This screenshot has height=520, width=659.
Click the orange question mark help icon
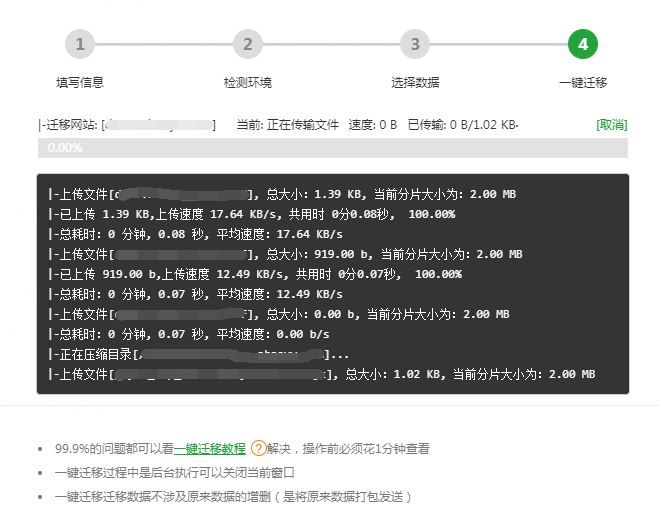tap(258, 449)
